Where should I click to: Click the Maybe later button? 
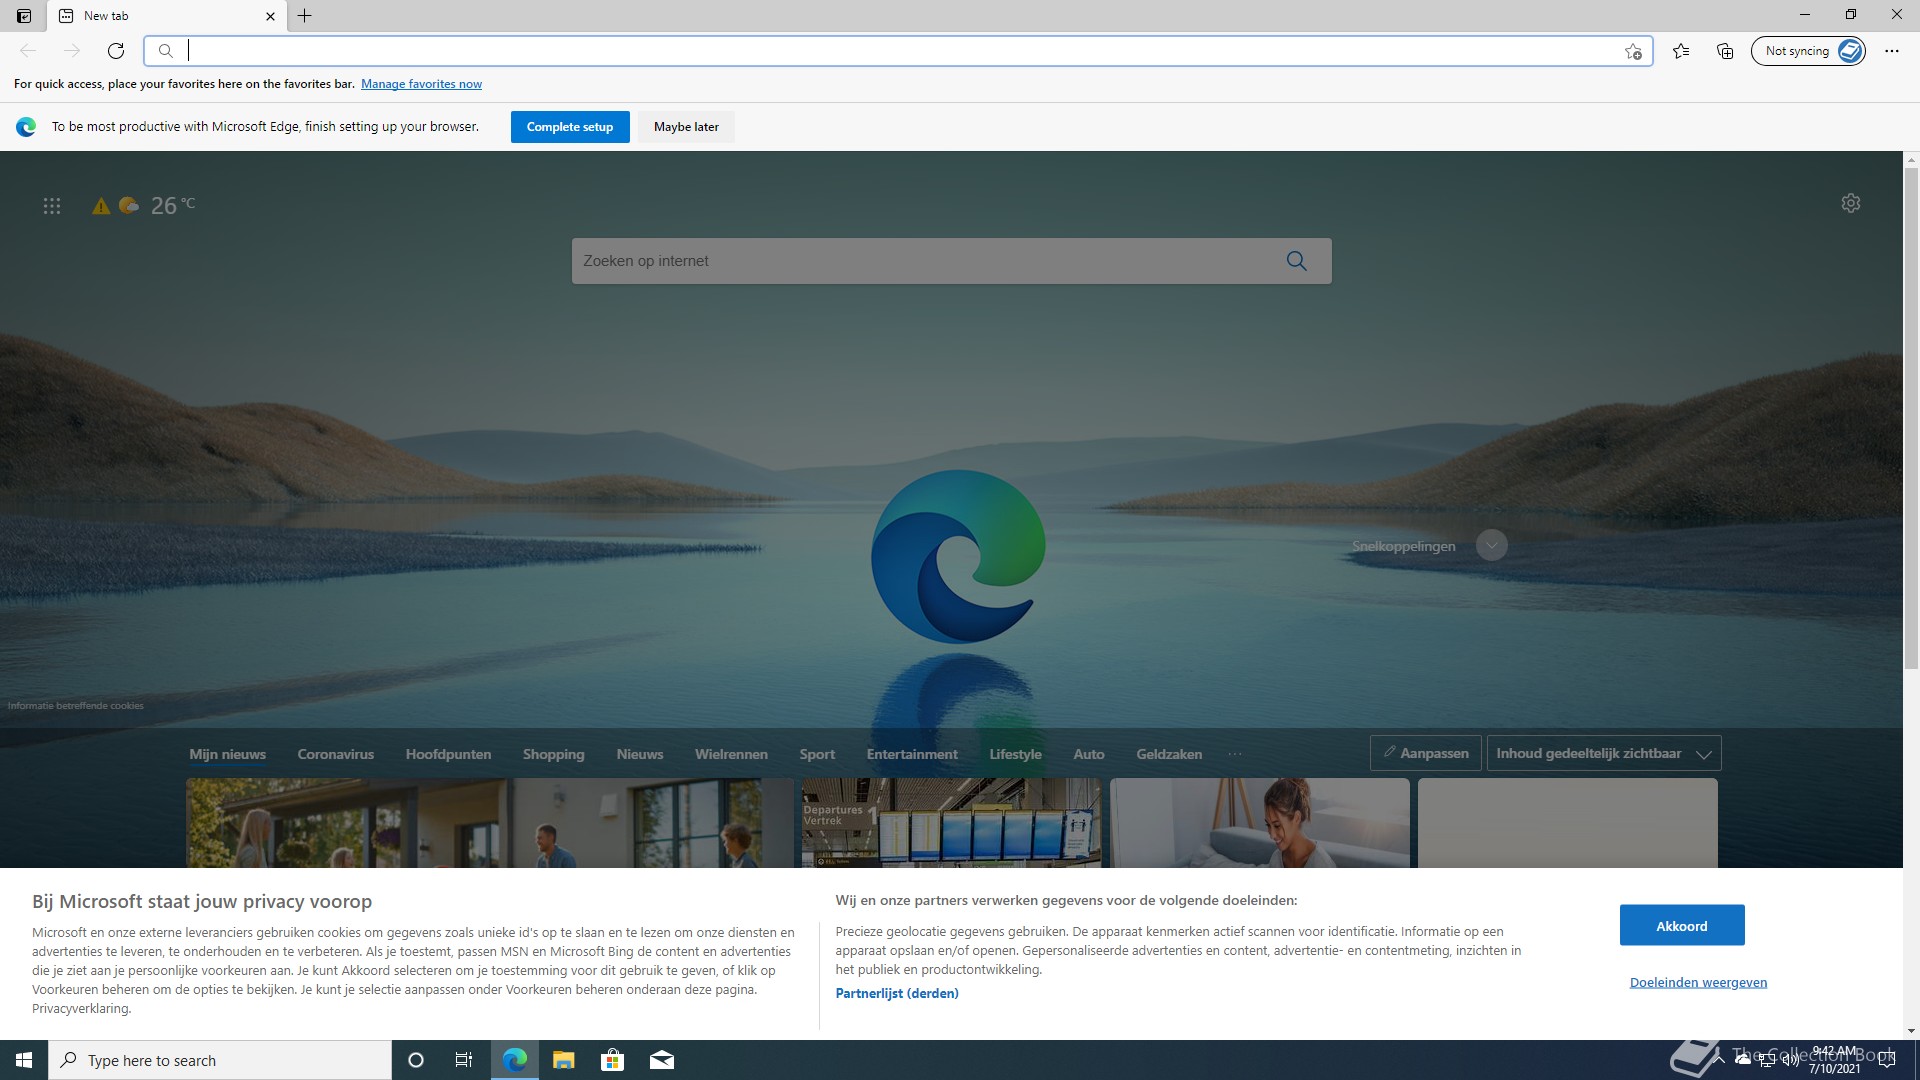tap(686, 127)
